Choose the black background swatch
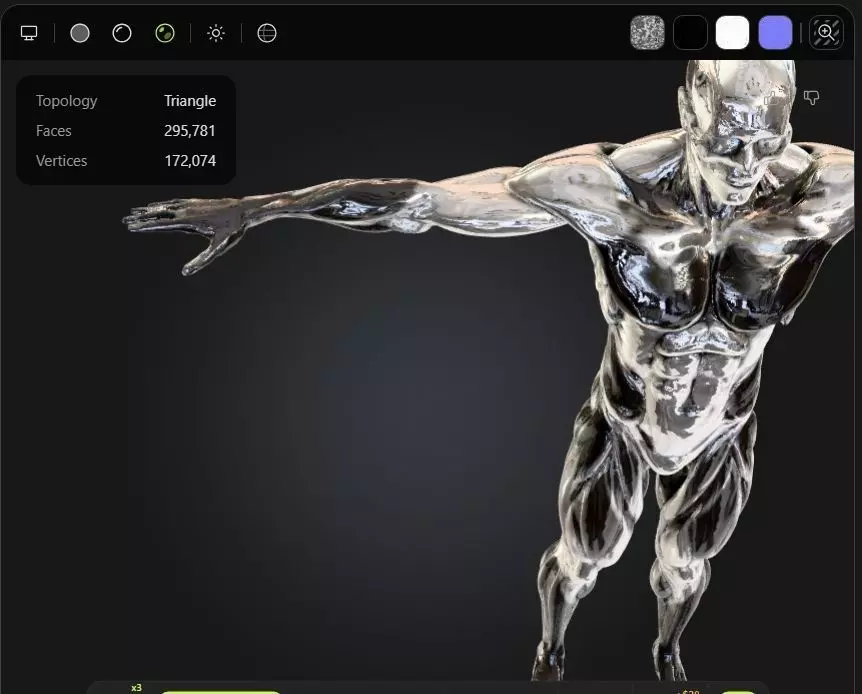 (x=690, y=32)
